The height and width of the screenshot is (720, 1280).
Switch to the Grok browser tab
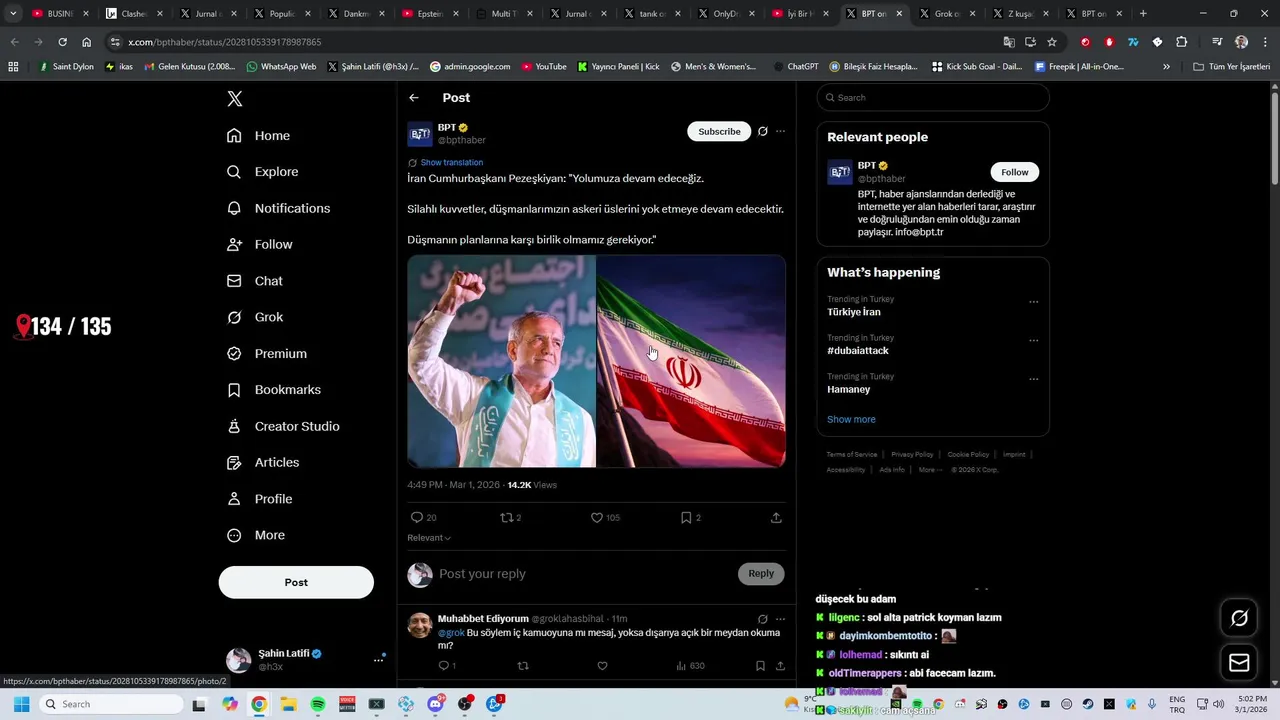(948, 14)
